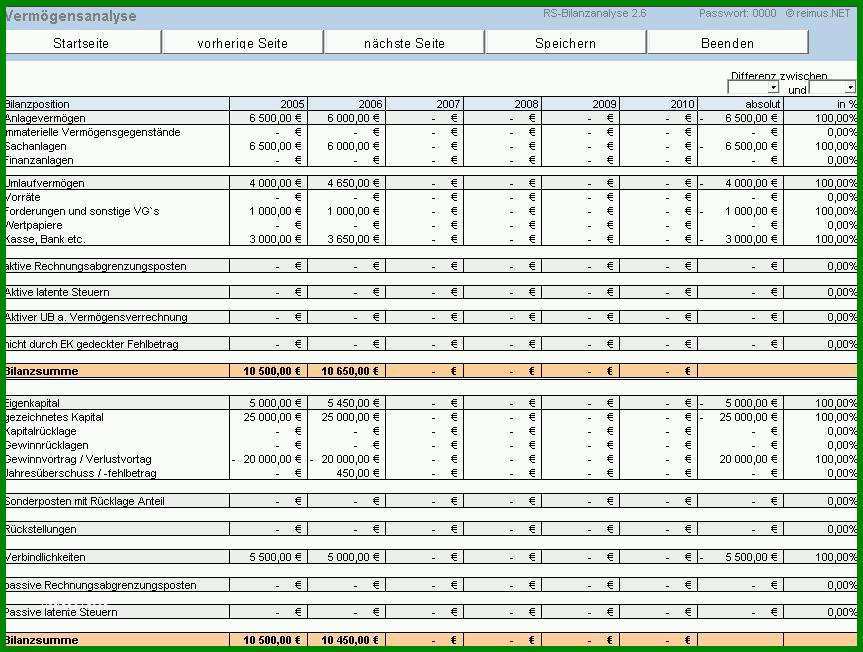Open the vorherige Seite button
Viewport: 863px width, 652px height.
coord(243,43)
